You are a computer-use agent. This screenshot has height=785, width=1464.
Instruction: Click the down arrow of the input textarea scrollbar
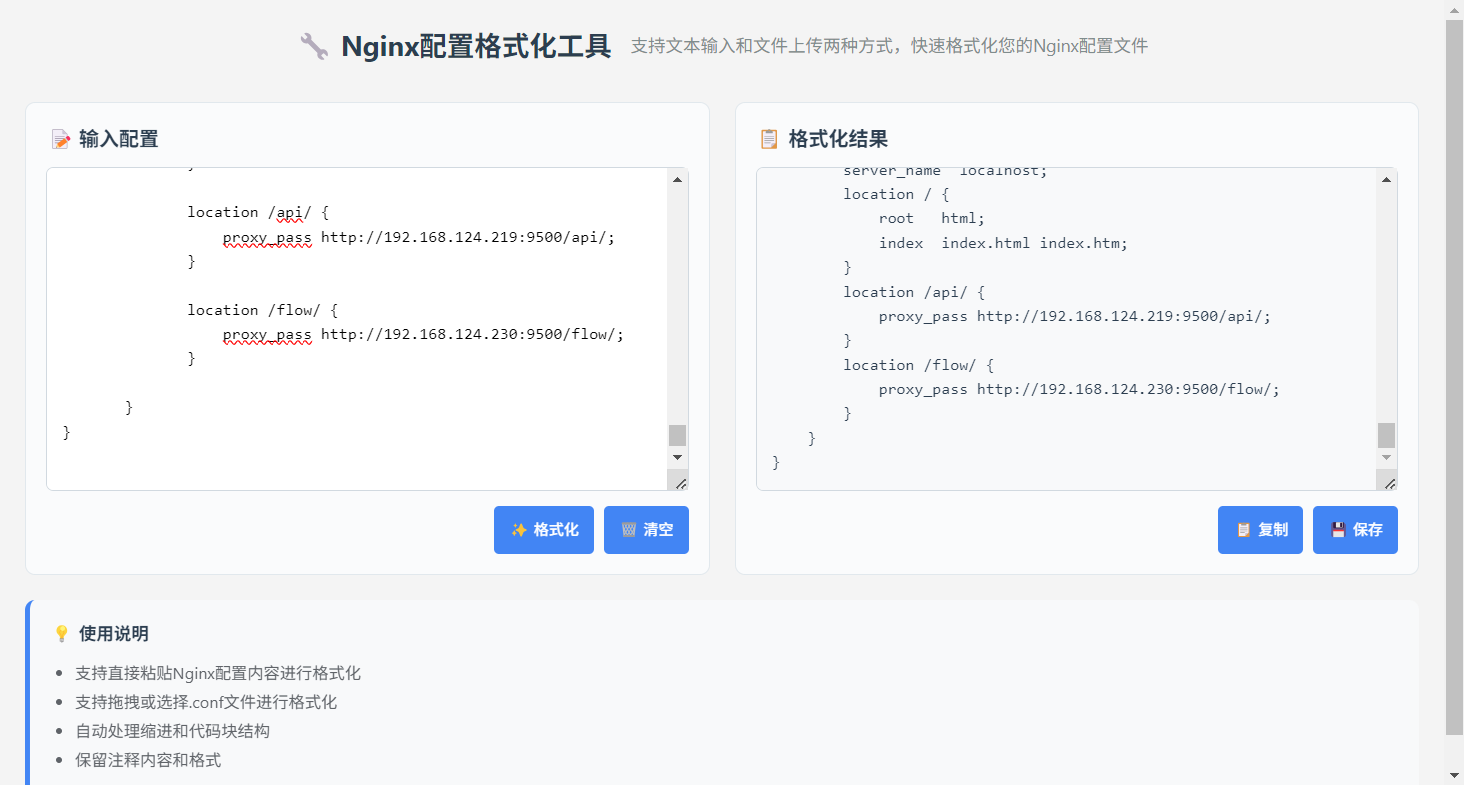click(x=677, y=457)
